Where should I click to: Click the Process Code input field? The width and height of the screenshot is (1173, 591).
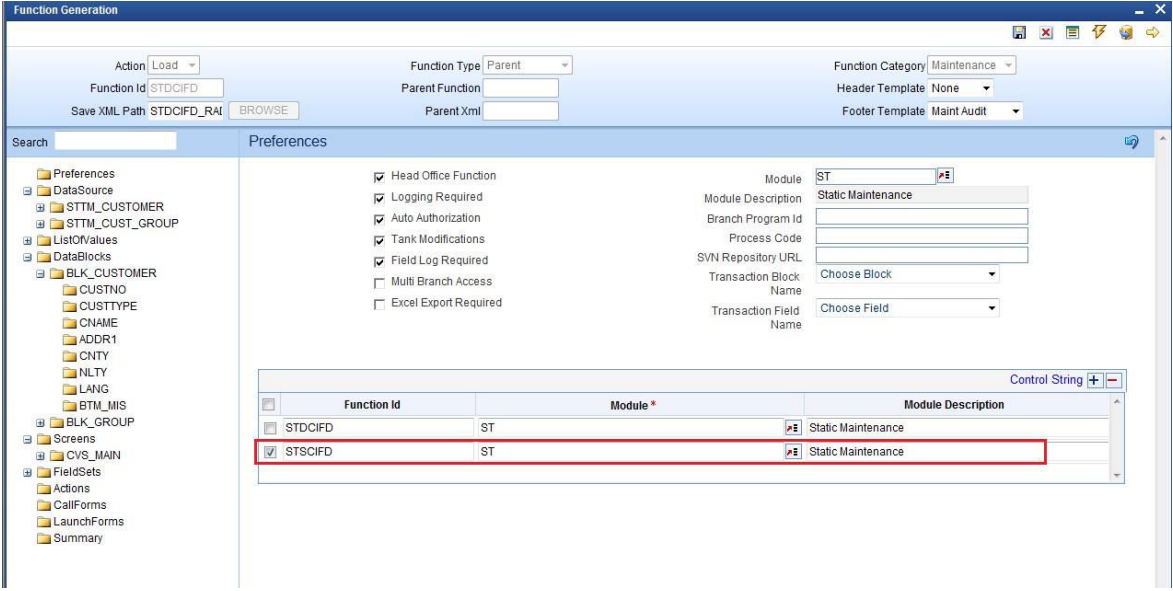(x=922, y=236)
